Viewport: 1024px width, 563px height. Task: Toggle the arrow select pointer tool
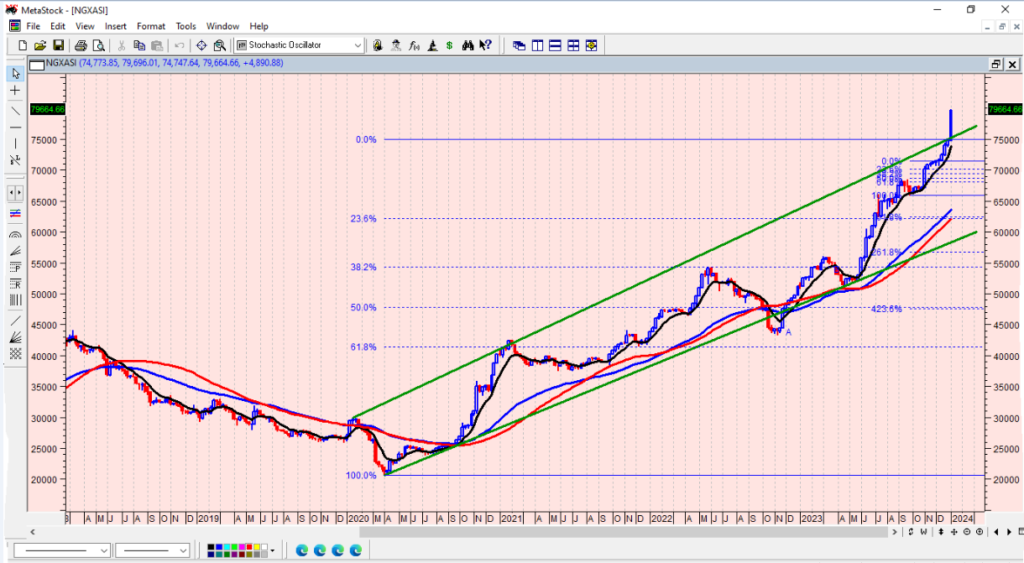pos(15,73)
